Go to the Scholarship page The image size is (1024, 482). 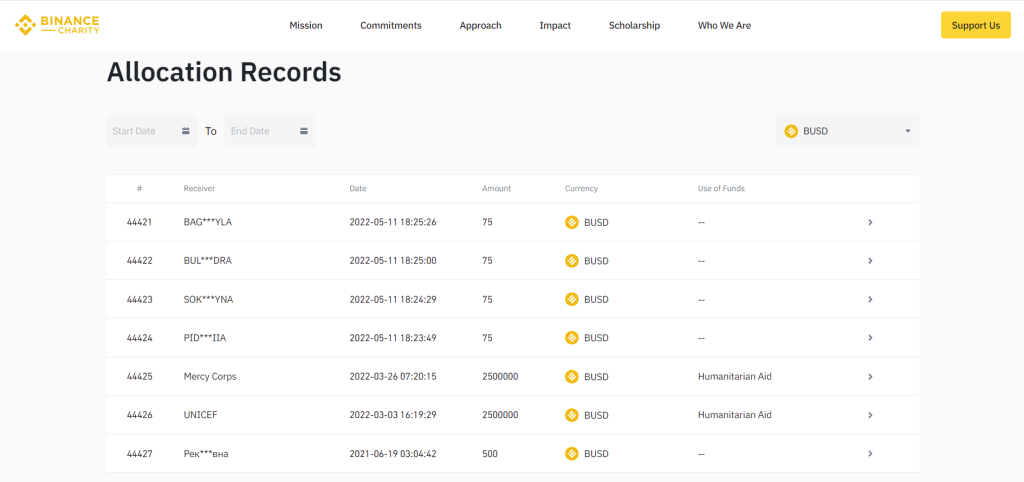[634, 25]
